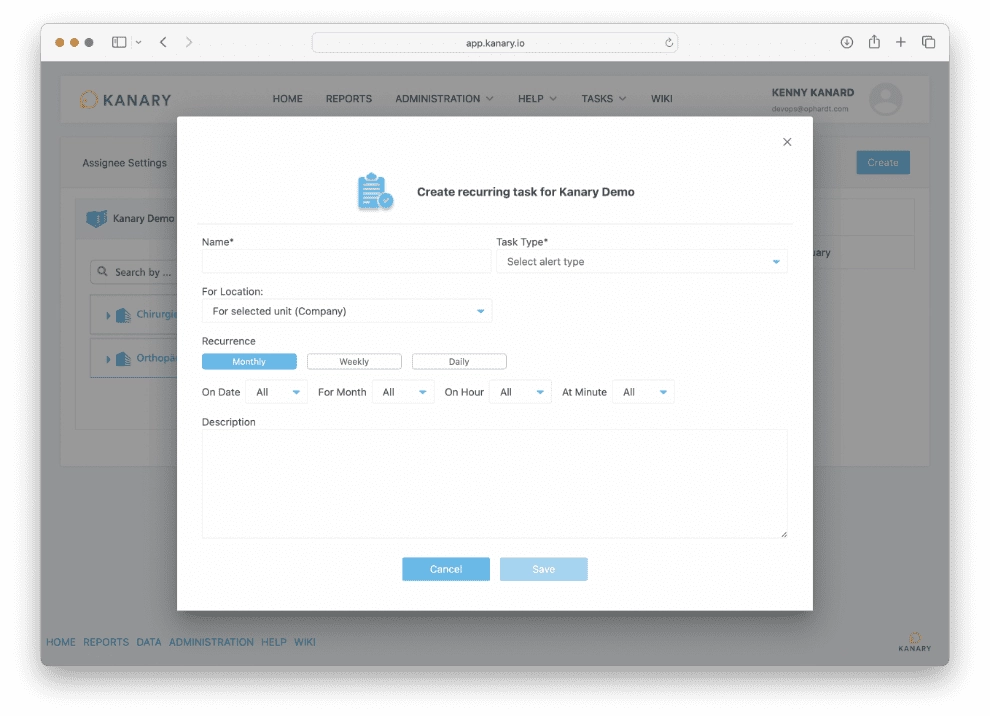990x716 pixels.
Task: Click the footer HELP link
Action: (x=274, y=641)
